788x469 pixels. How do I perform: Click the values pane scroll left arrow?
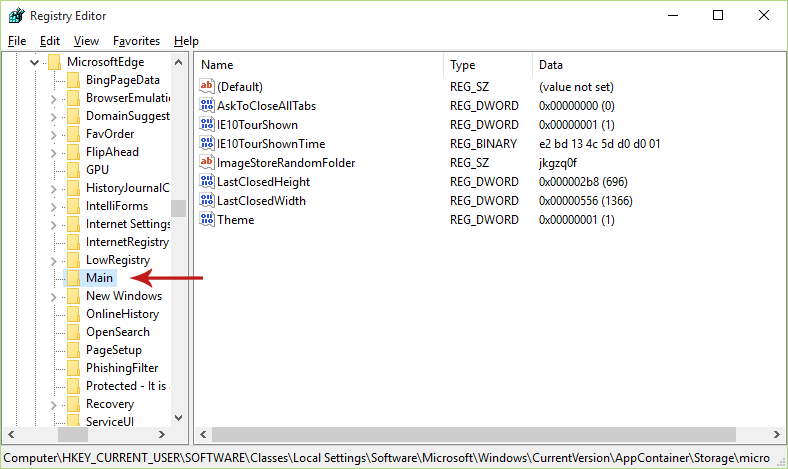pyautogui.click(x=203, y=434)
